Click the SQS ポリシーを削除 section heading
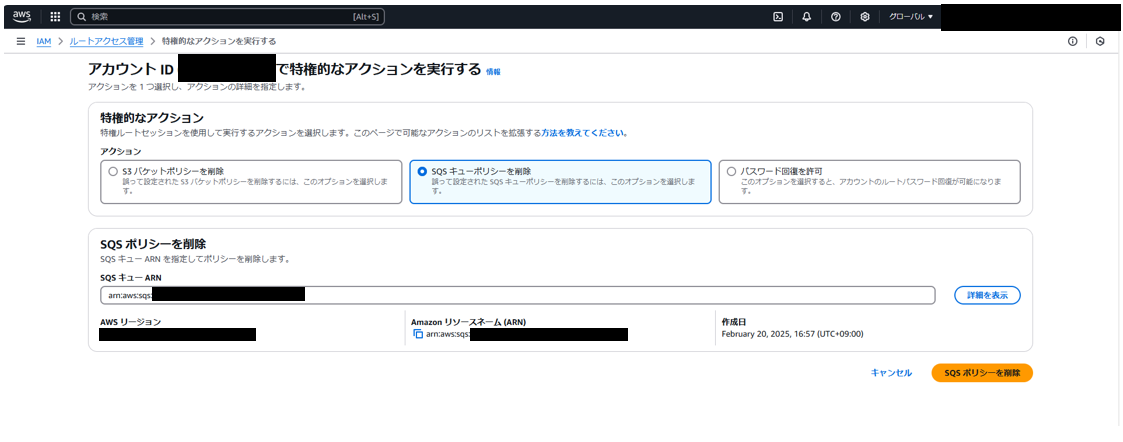 153,244
